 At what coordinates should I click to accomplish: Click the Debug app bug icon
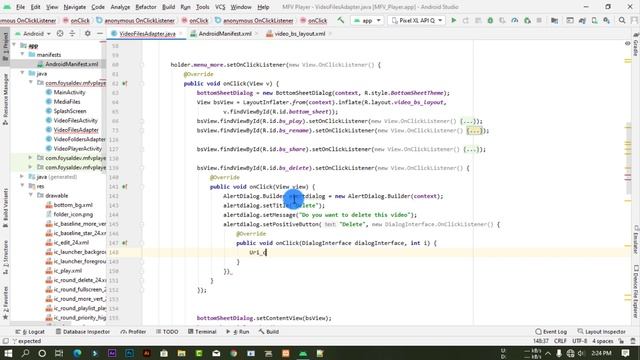coord(490,20)
